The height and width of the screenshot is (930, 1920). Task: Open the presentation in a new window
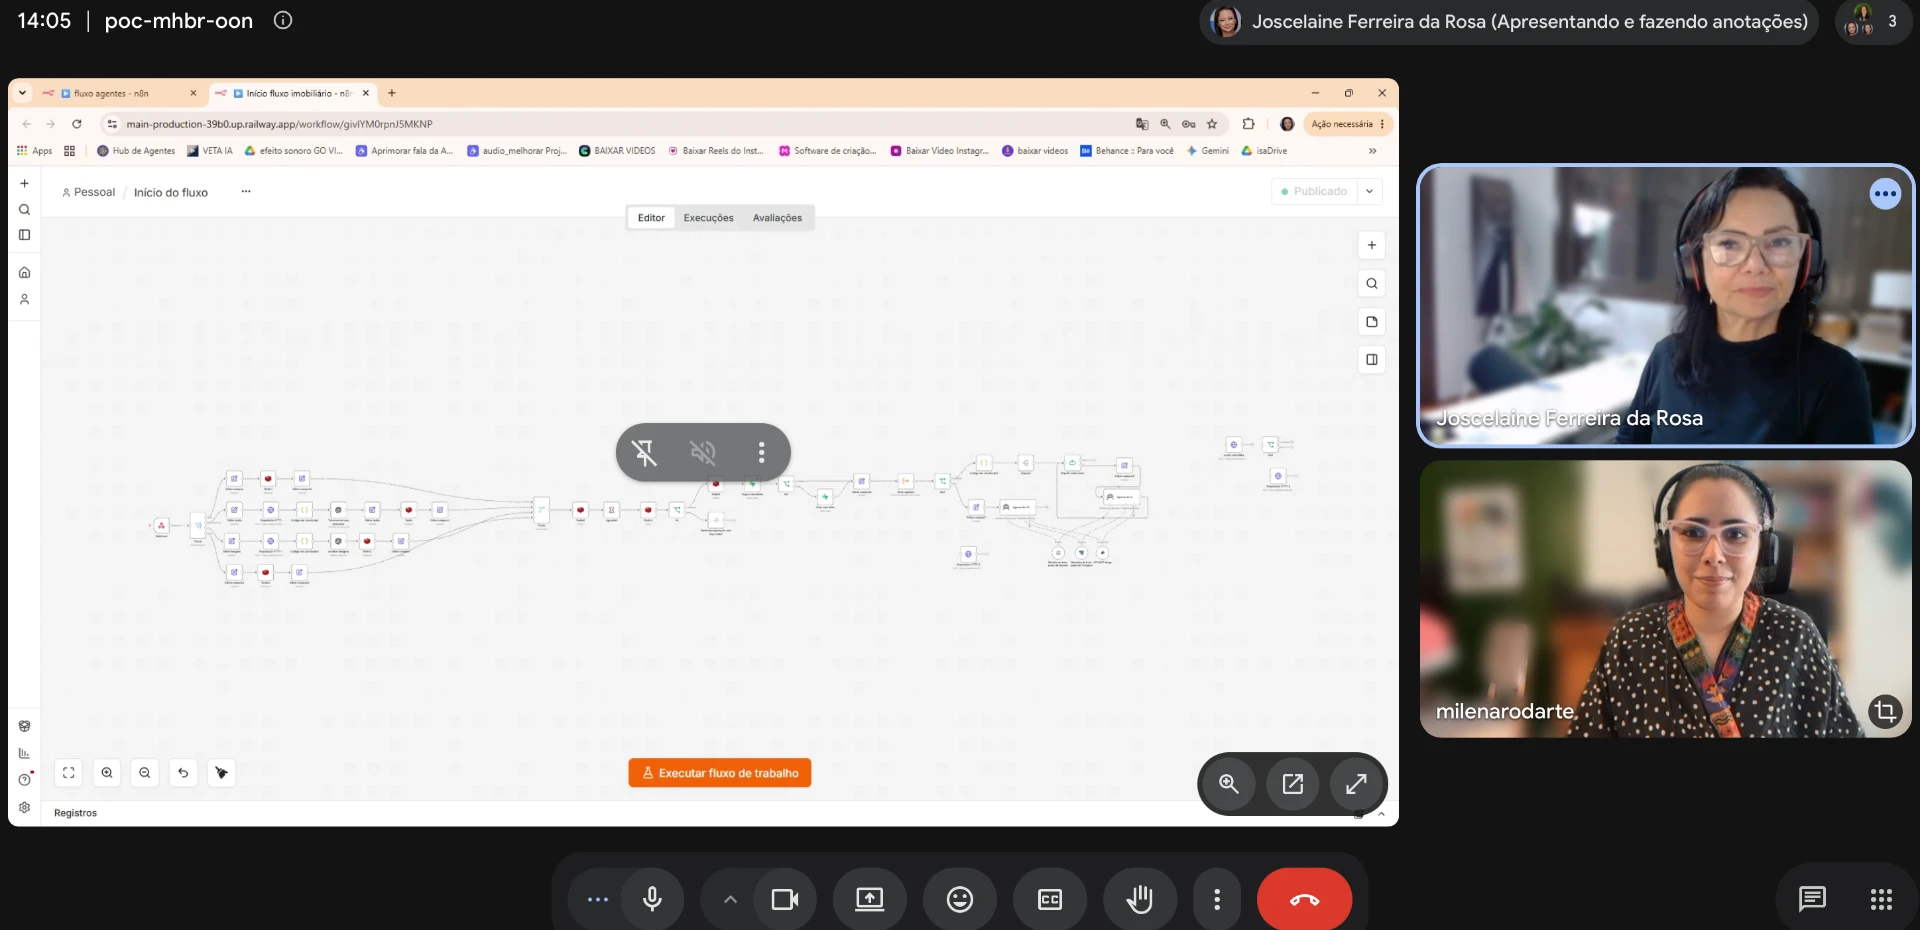tap(1293, 784)
